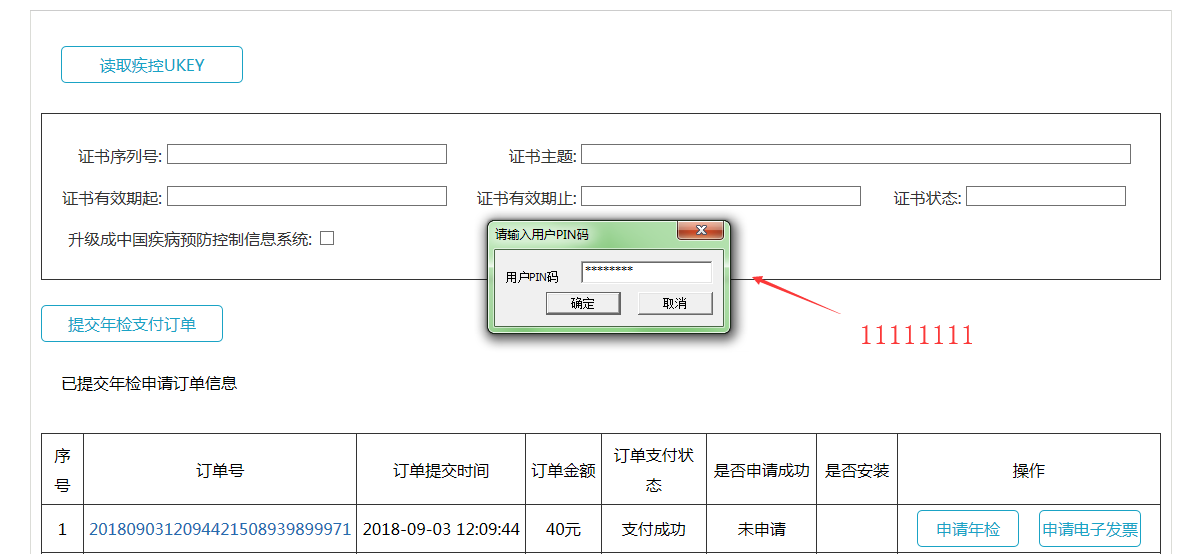Click the 读取疾控UKEY button
The height and width of the screenshot is (554, 1195).
pyautogui.click(x=152, y=65)
